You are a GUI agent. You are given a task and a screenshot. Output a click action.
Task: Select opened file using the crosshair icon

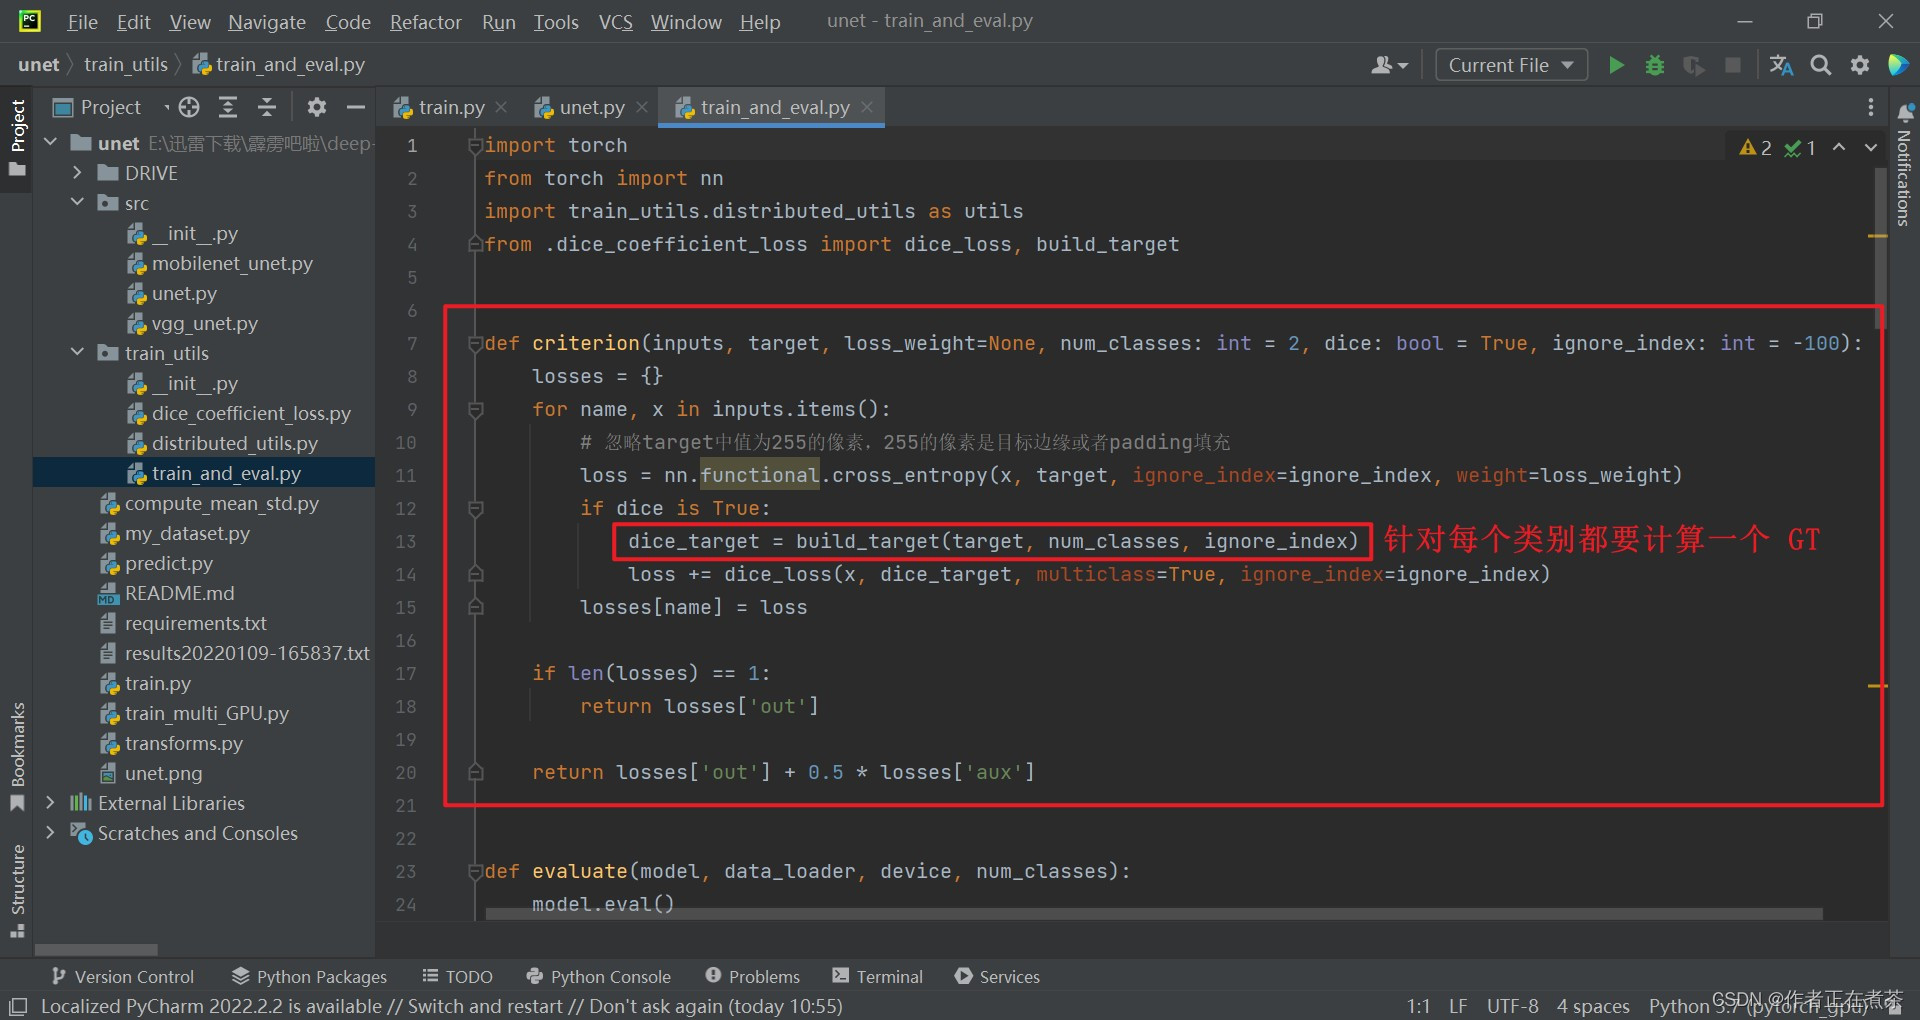coord(187,107)
